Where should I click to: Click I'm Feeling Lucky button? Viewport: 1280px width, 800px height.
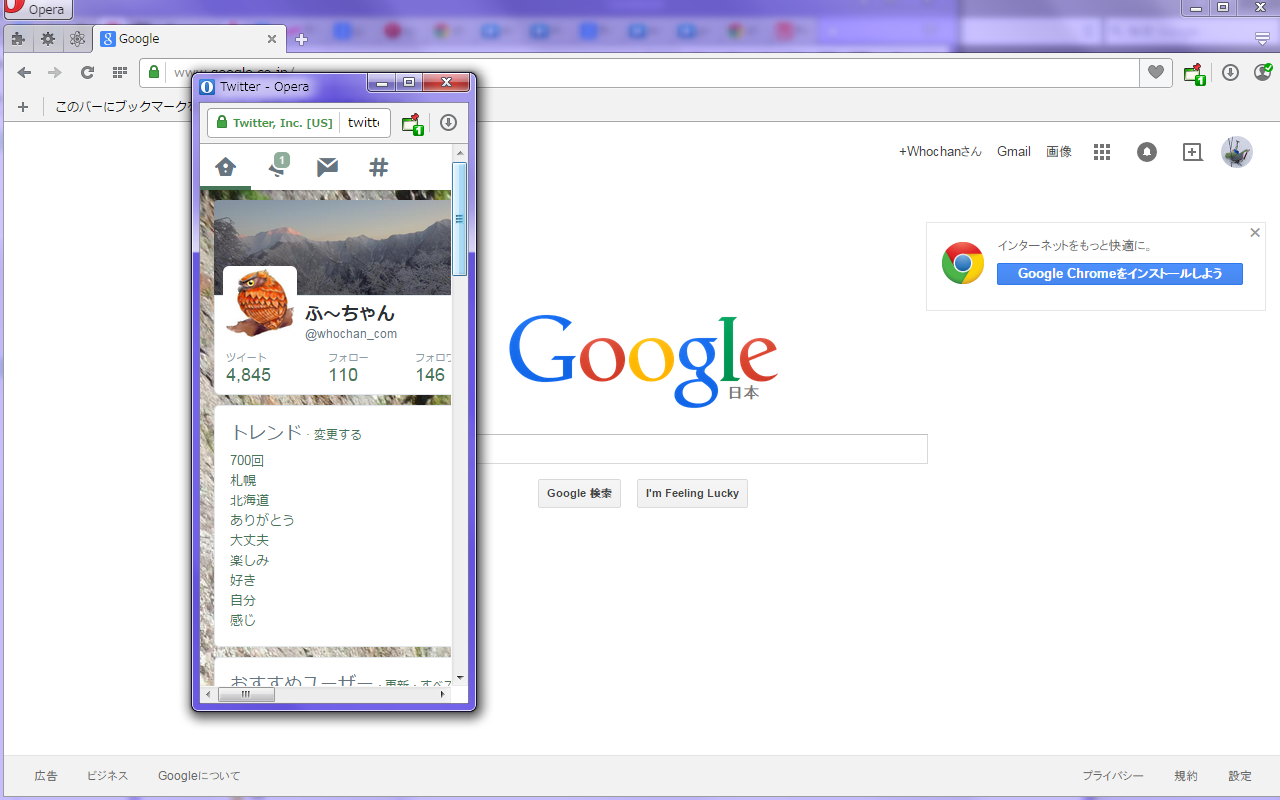click(x=692, y=493)
